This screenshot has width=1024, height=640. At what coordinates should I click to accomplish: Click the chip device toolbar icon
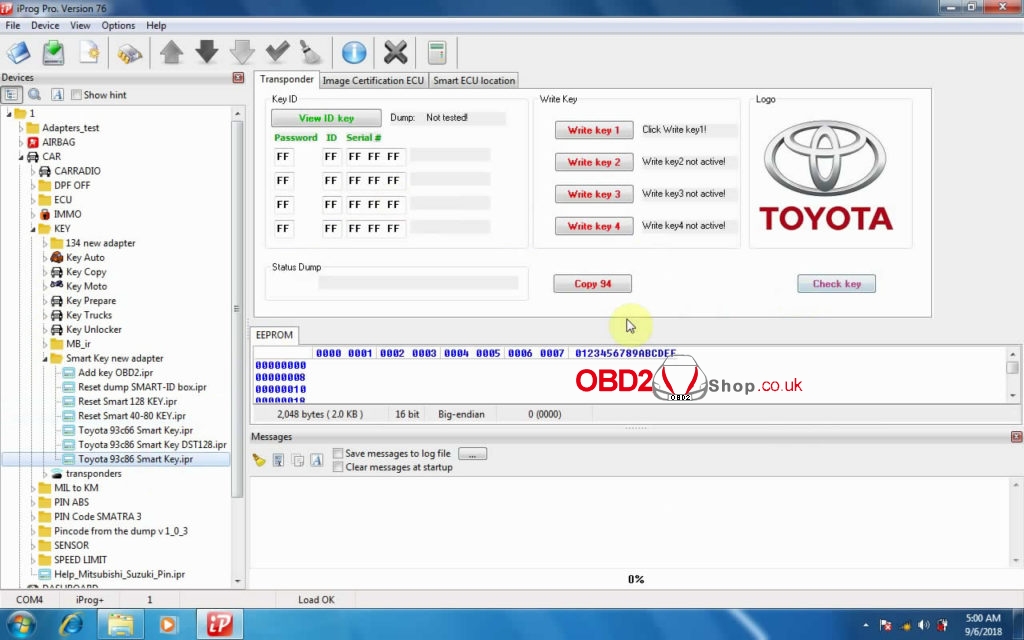pyautogui.click(x=129, y=53)
